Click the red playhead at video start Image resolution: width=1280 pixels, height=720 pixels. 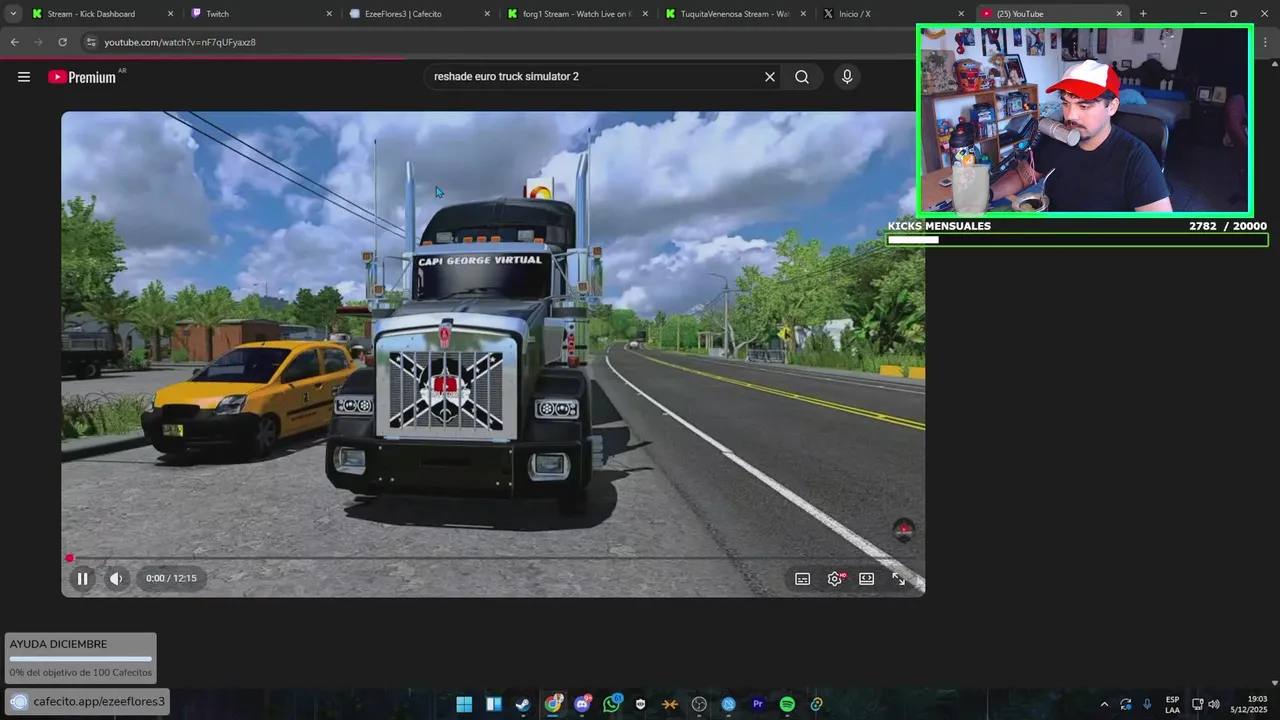tap(69, 558)
